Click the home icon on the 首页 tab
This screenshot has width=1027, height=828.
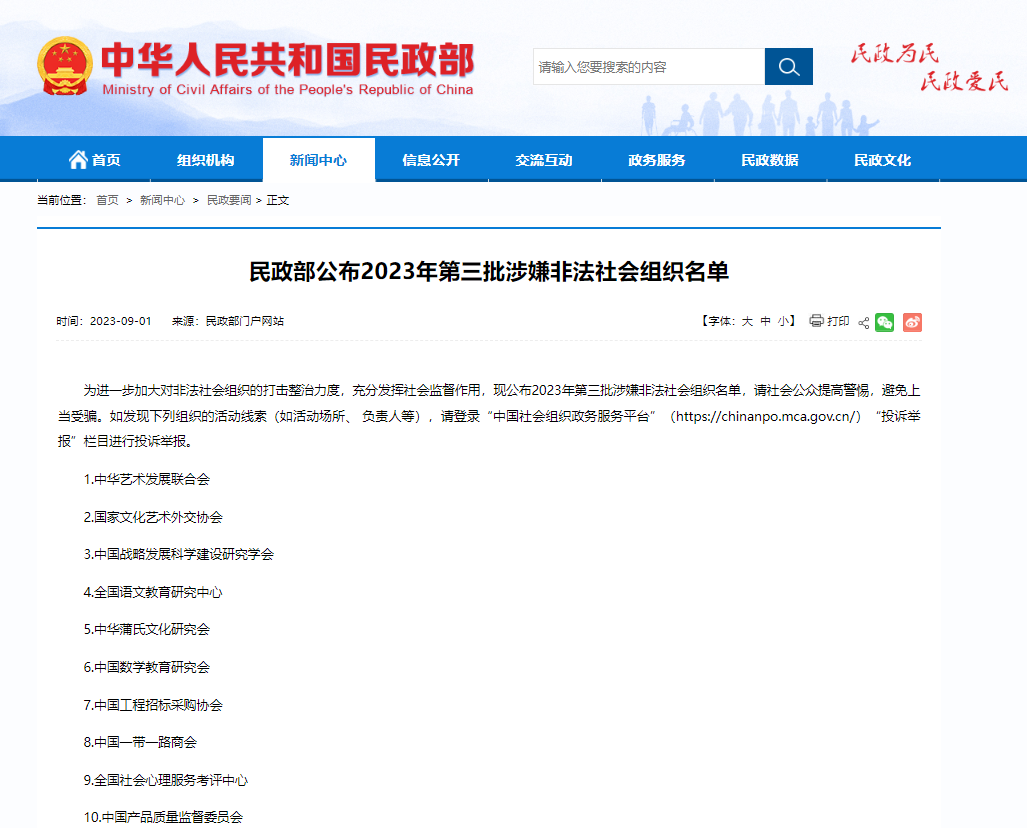[78, 159]
